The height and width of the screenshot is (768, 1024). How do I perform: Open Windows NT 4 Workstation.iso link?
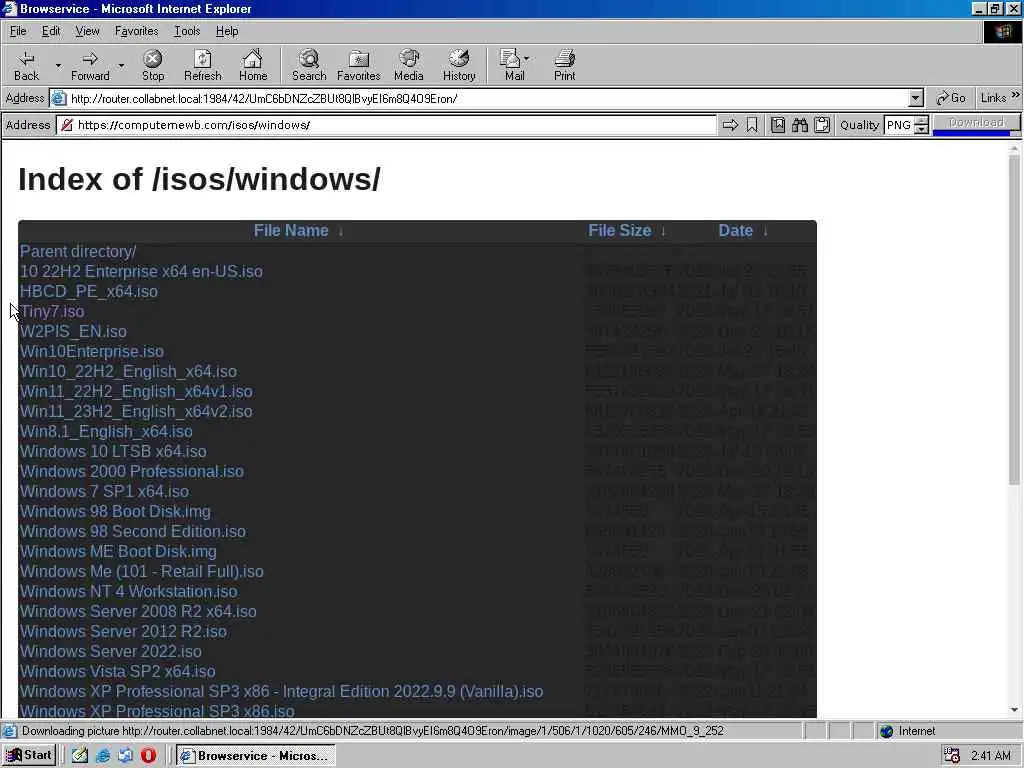point(128,592)
